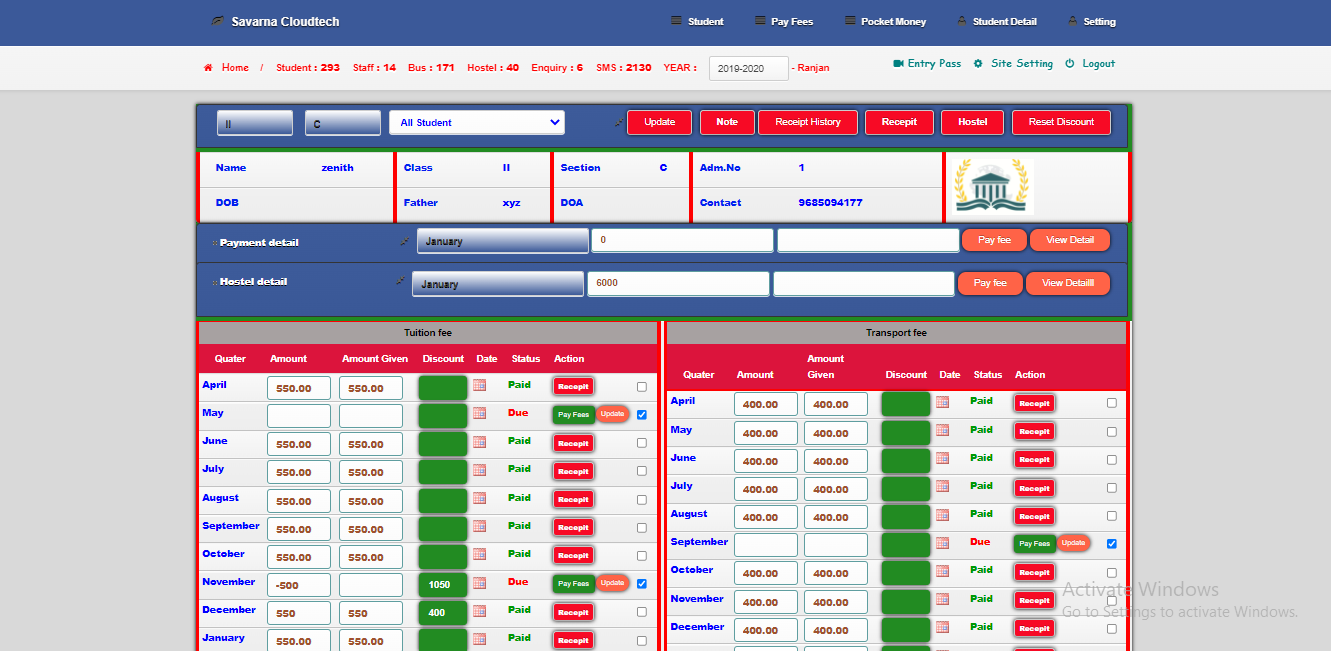Viewport: 1331px width, 651px height.
Task: Check the April tuition fee checkbox
Action: (x=641, y=386)
